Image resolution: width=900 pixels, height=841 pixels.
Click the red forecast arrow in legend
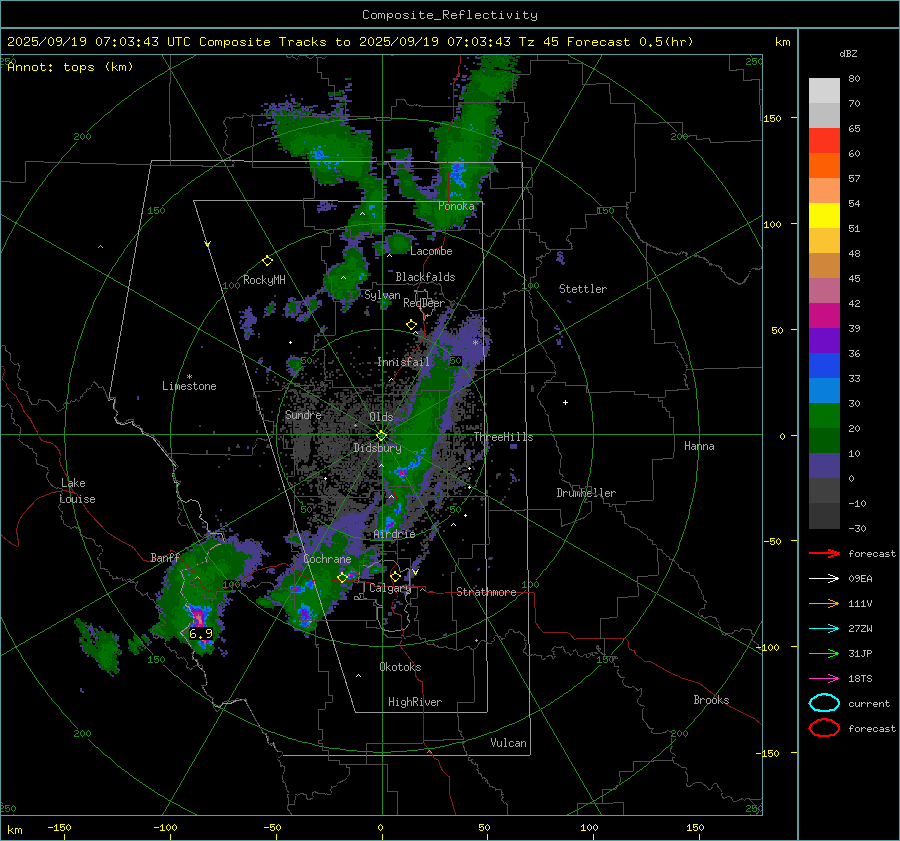click(x=824, y=553)
